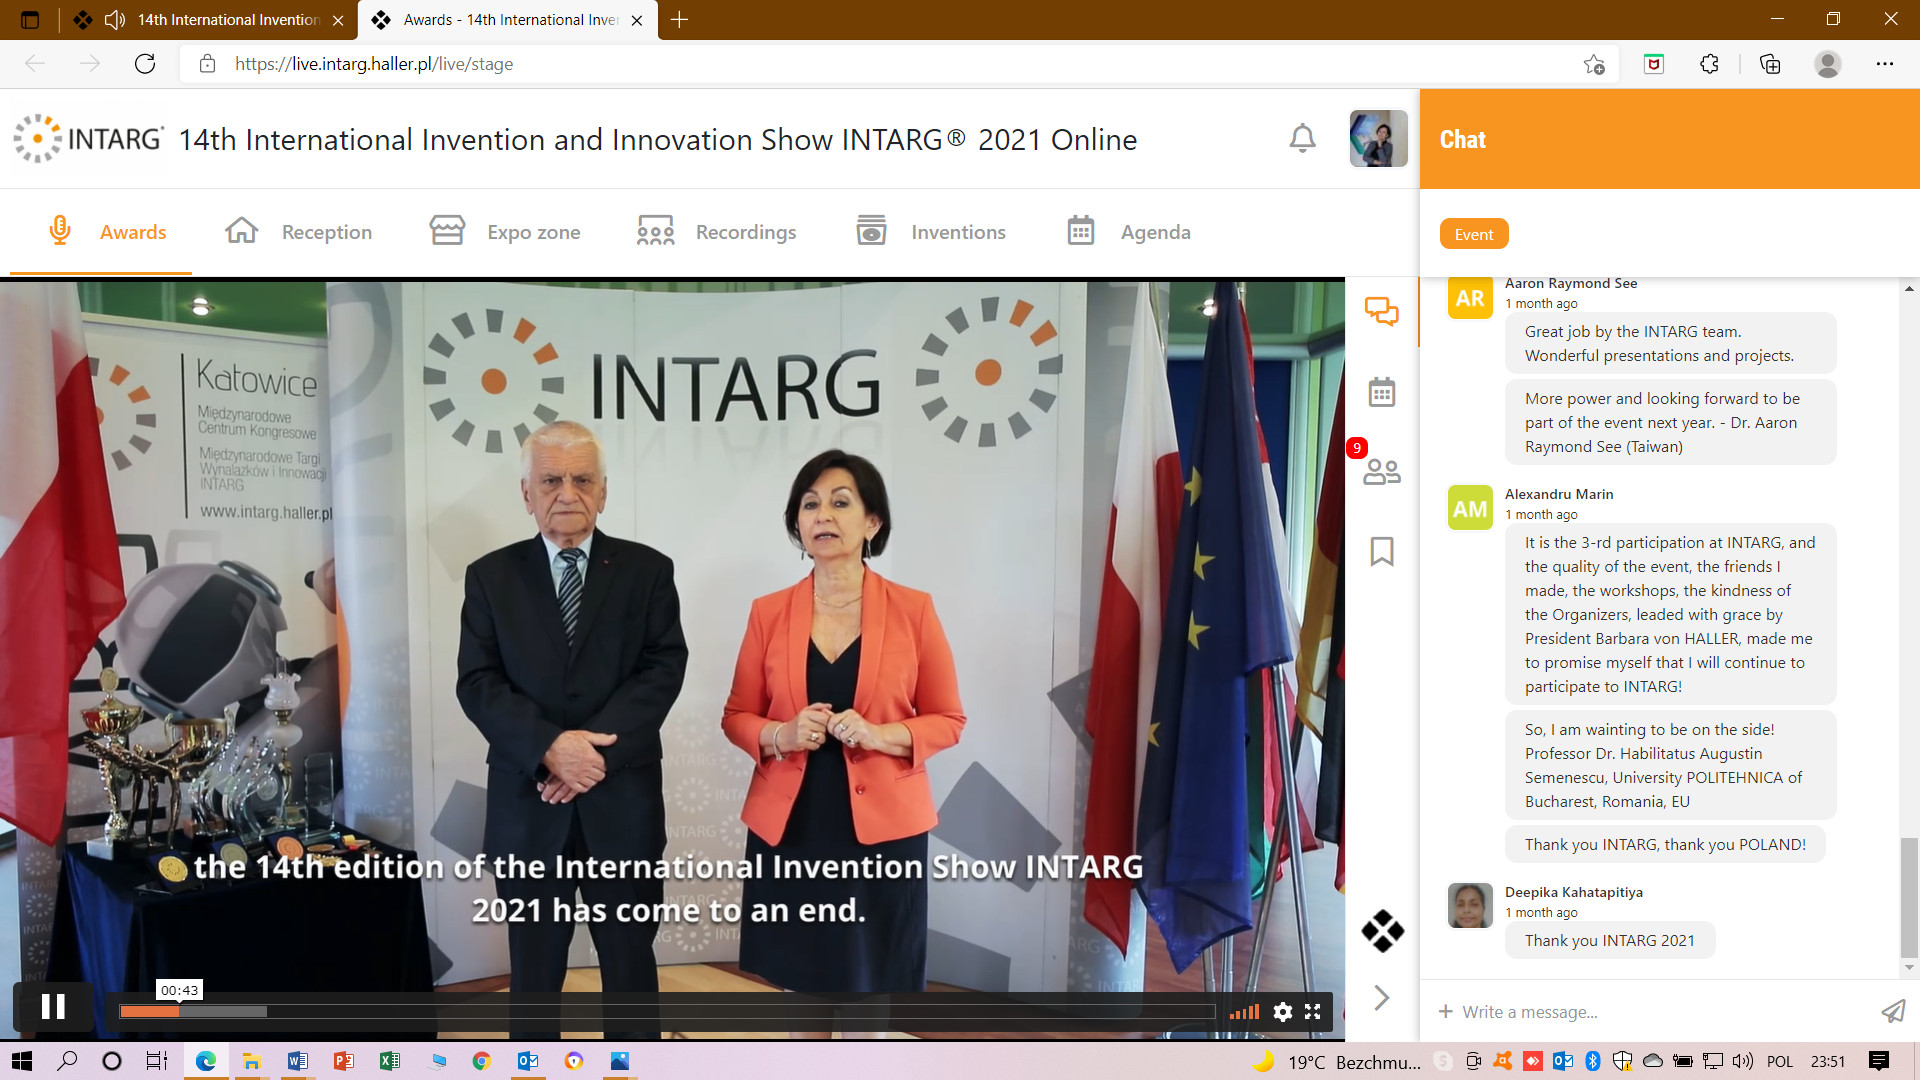This screenshot has height=1080, width=1920.
Task: Add attachment plus icon in chat
Action: point(1445,1012)
